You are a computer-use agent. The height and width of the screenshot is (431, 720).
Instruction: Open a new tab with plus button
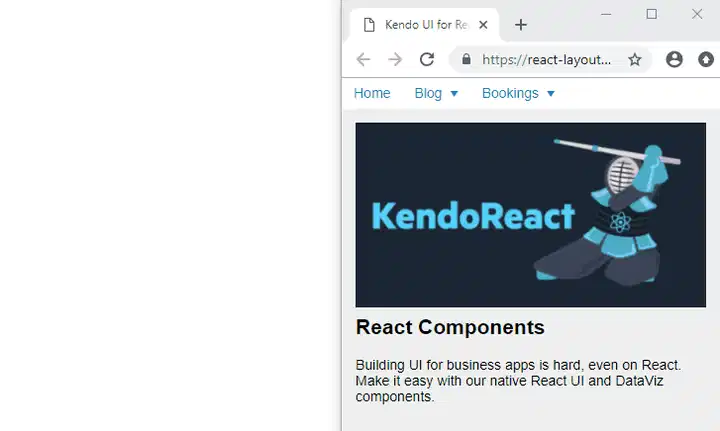(521, 25)
